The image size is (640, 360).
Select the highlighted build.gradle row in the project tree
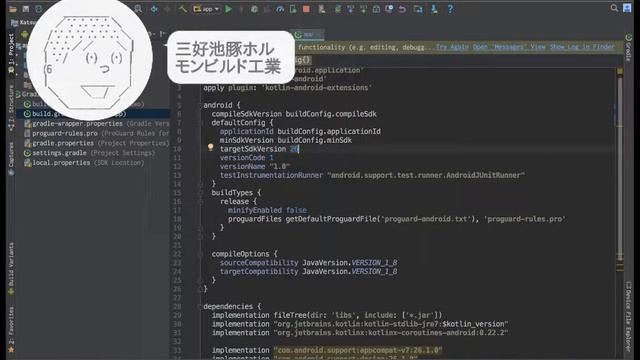(x=93, y=114)
